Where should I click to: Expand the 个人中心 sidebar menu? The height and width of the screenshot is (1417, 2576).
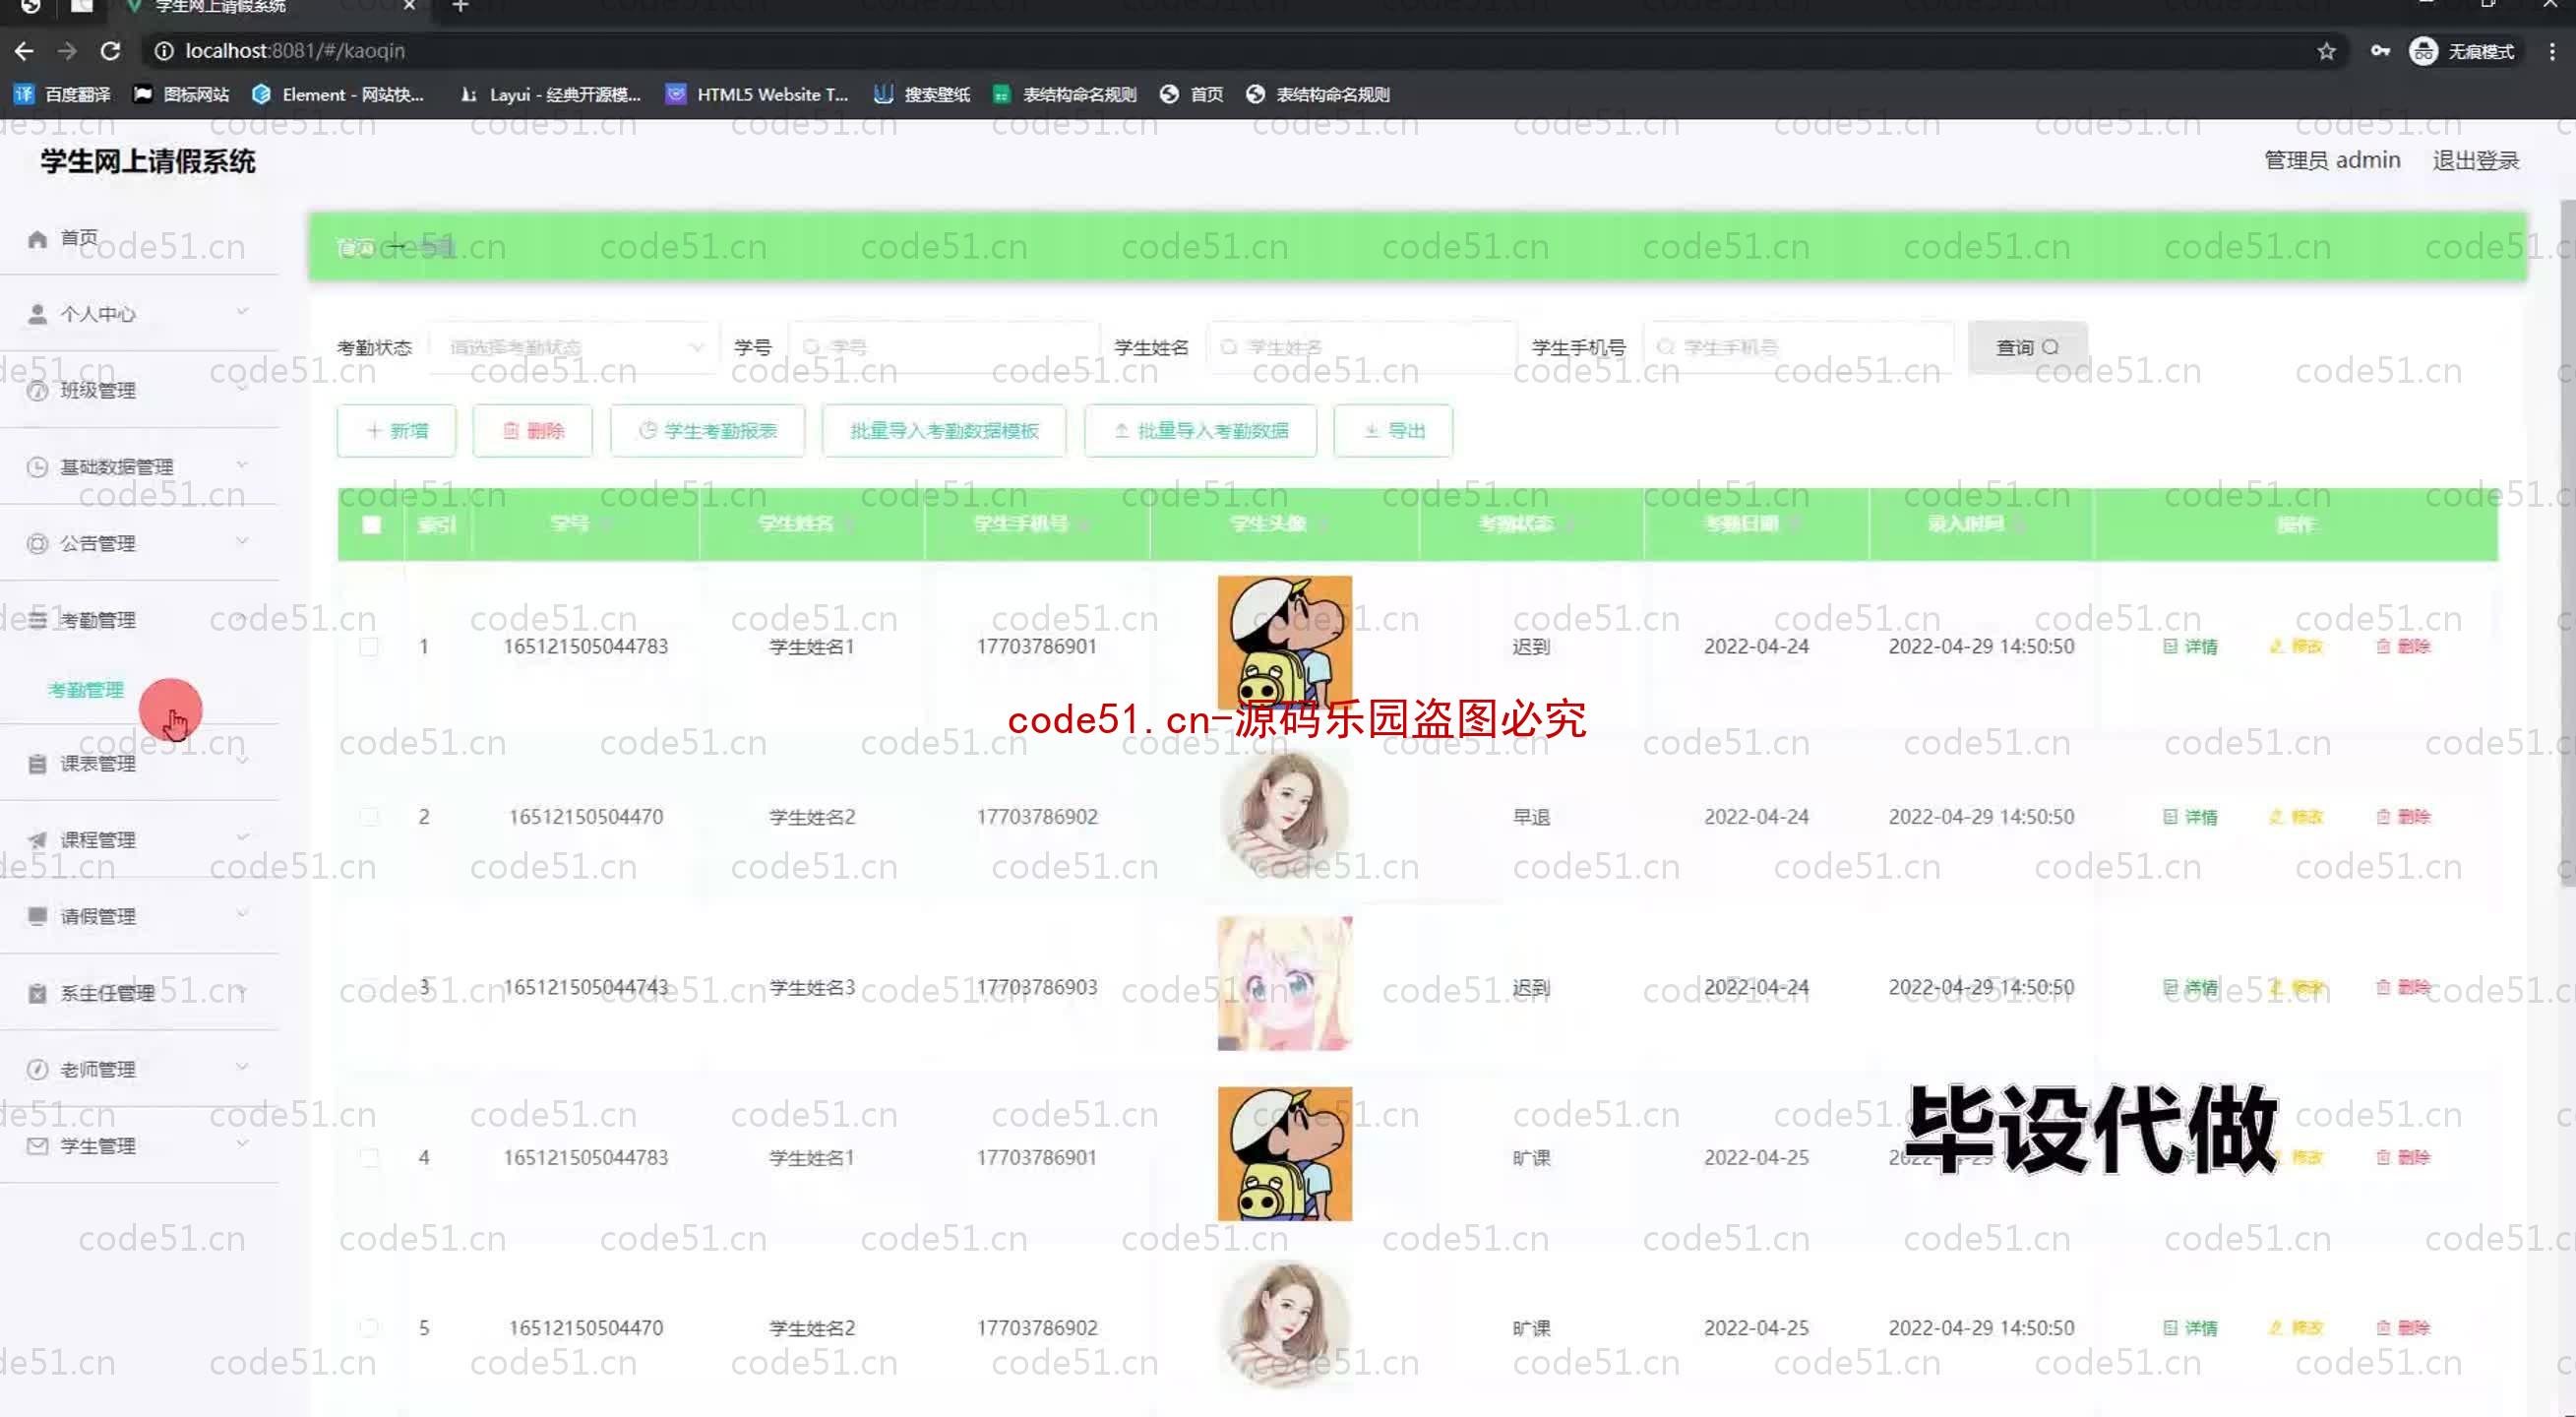pyautogui.click(x=140, y=314)
